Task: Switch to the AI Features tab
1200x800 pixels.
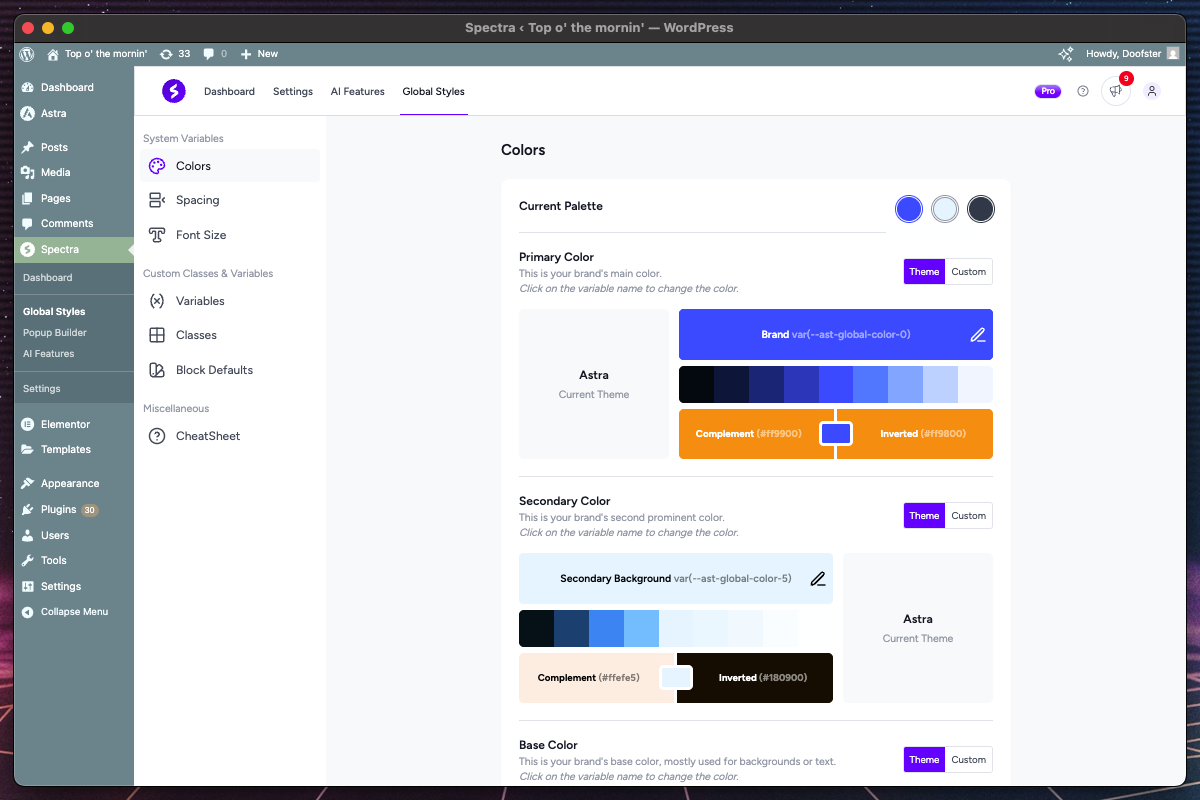Action: coord(357,92)
